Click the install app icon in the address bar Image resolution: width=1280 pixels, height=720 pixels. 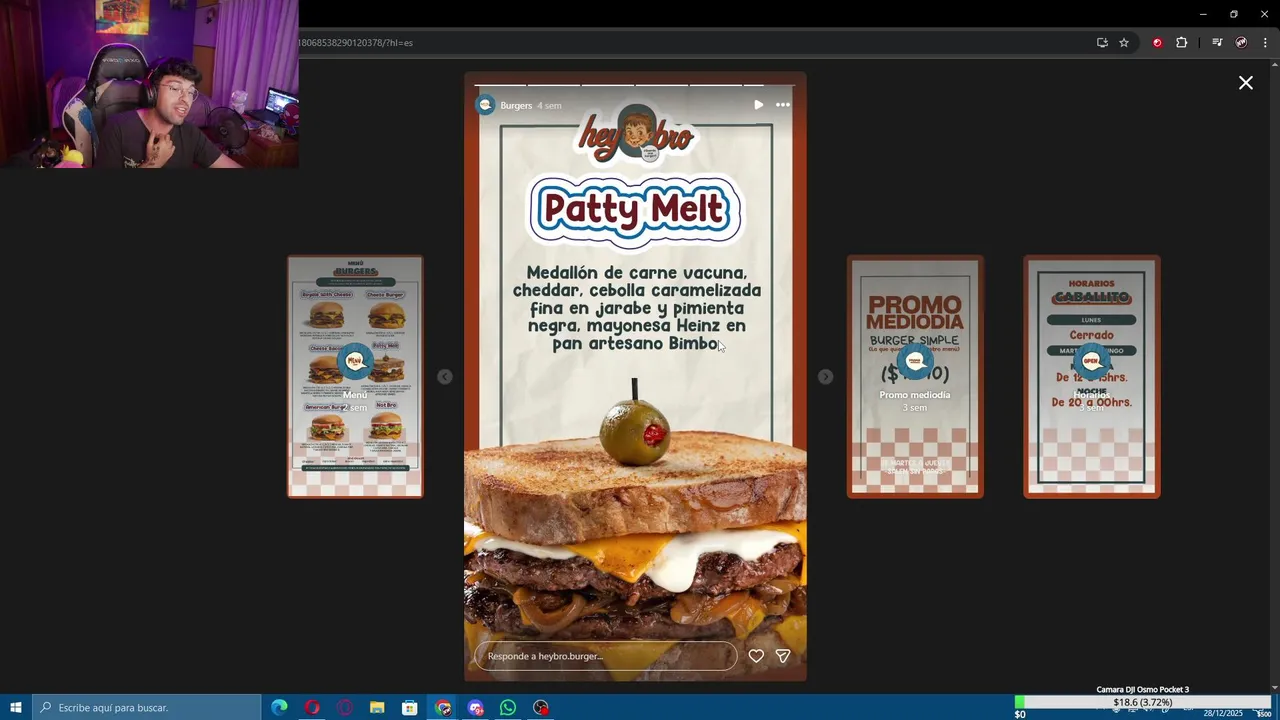tap(1102, 43)
